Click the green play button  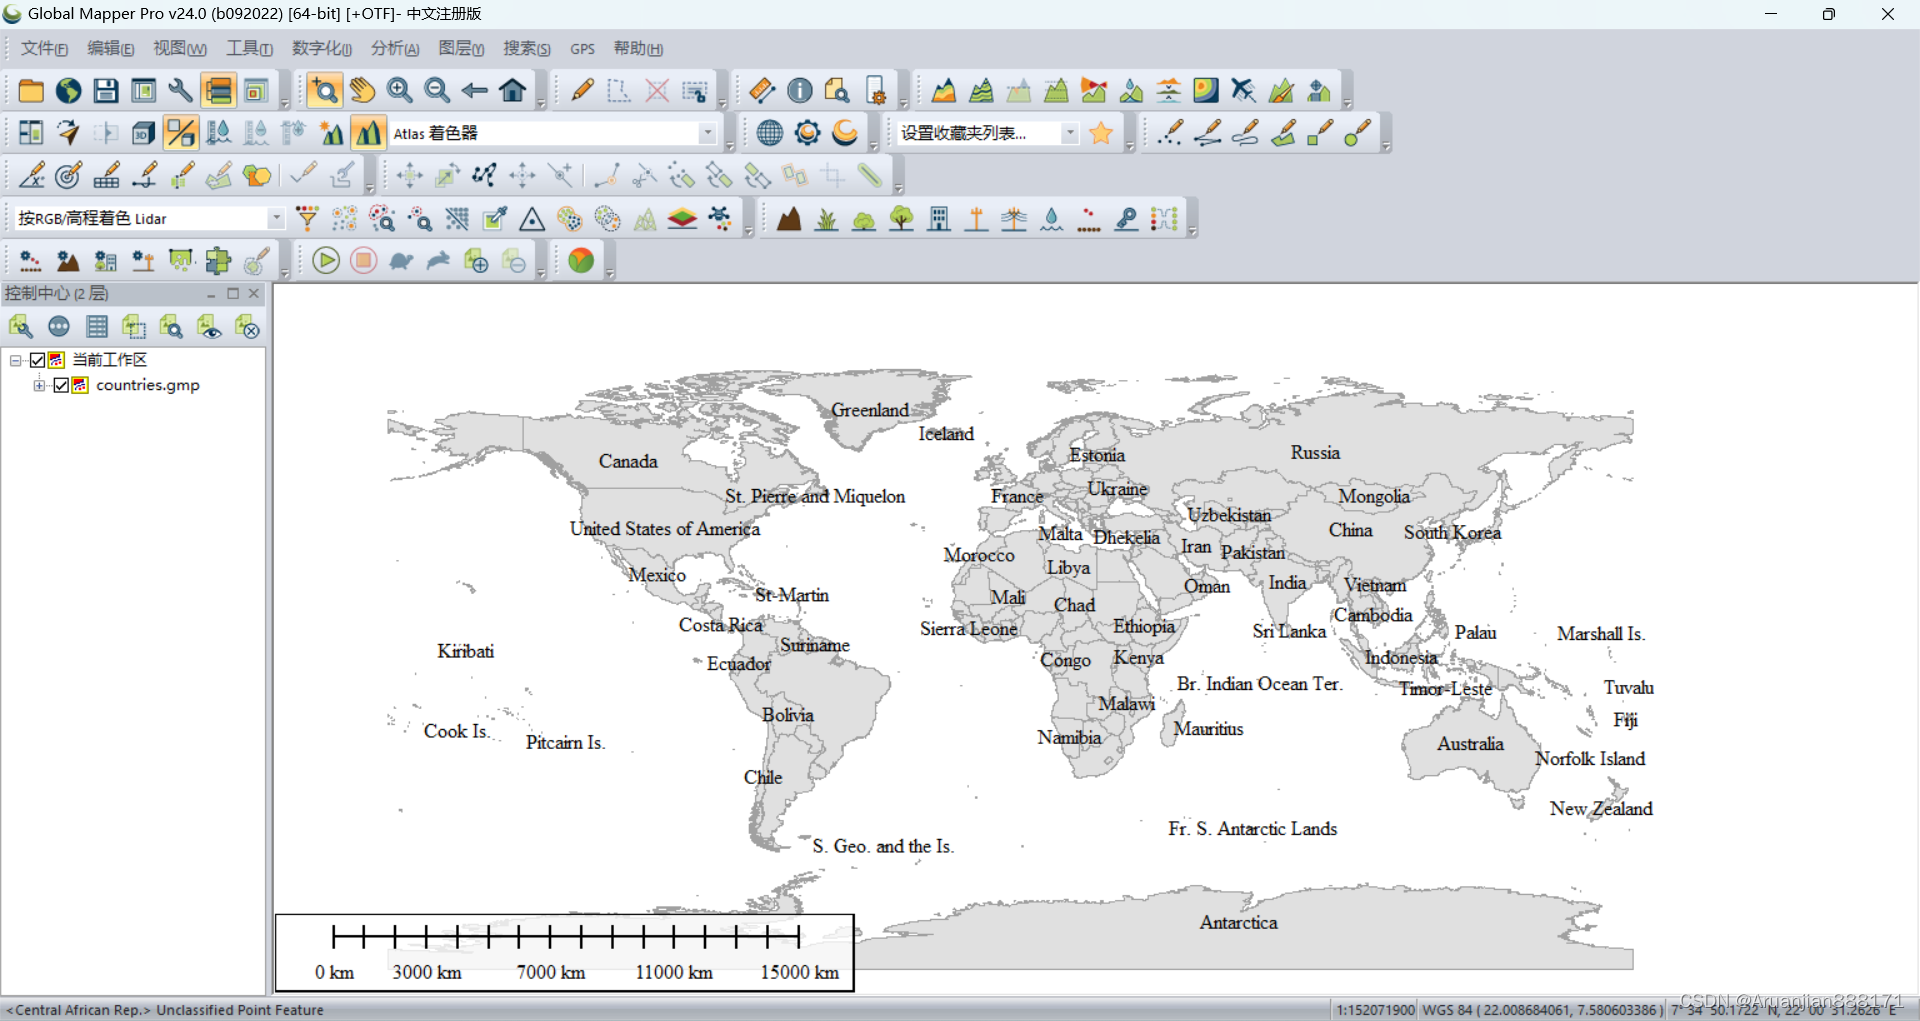(x=326, y=261)
